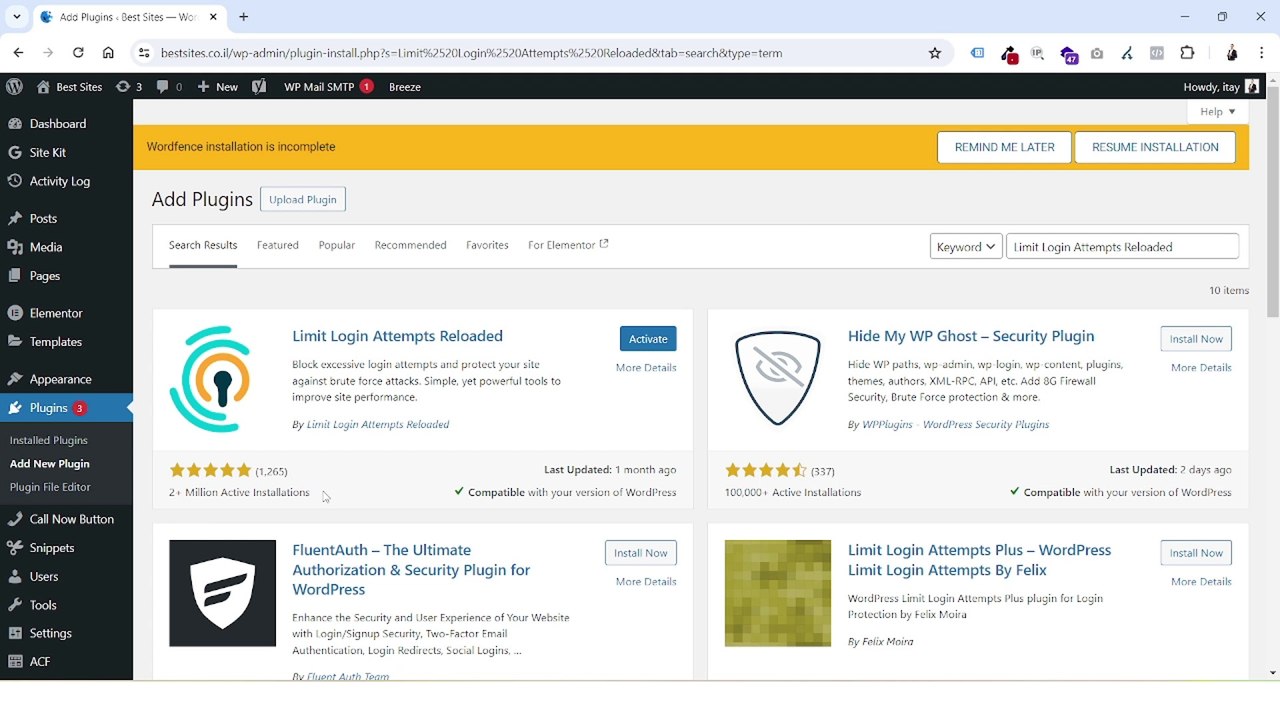The image size is (1280, 720).
Task: Open Limit Login Attempts Reloaded title link
Action: pyautogui.click(x=397, y=336)
